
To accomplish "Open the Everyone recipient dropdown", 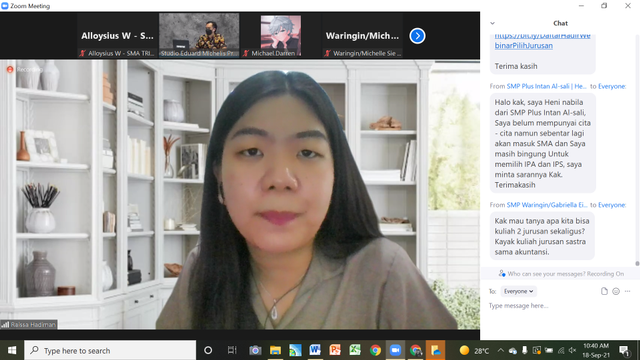I will point(518,291).
